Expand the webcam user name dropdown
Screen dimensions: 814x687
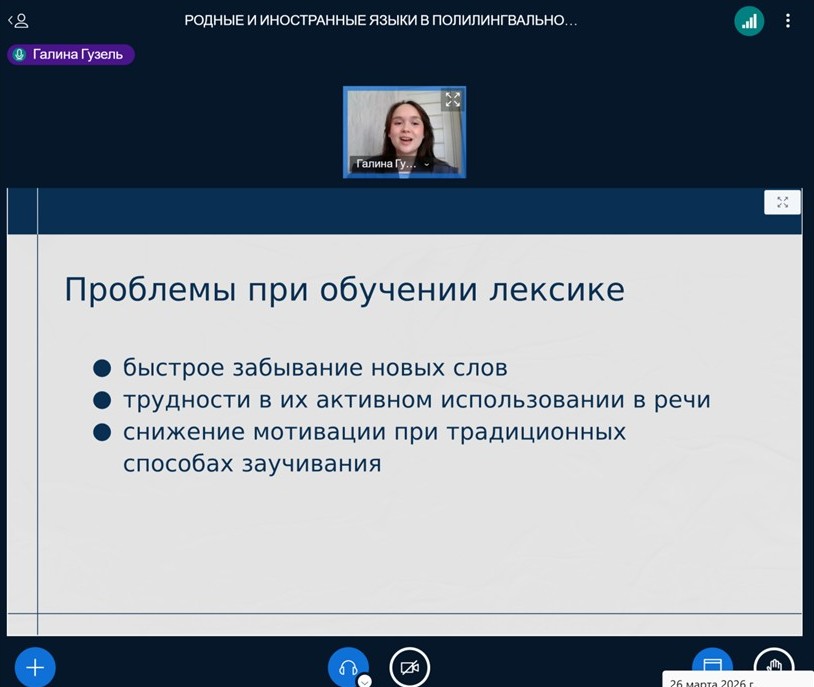point(427,164)
